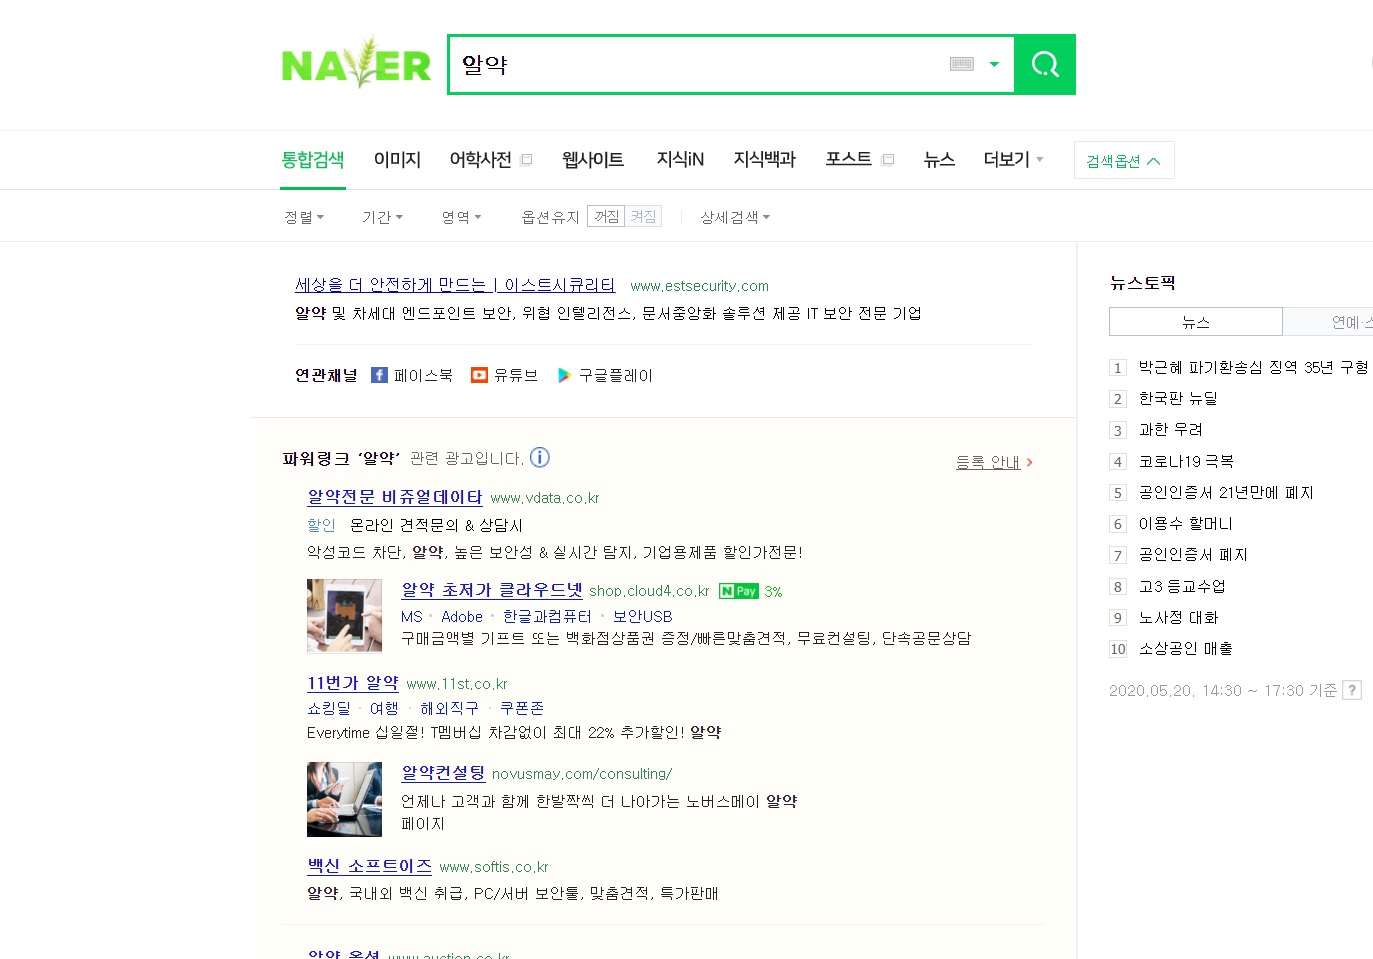The height and width of the screenshot is (959, 1373).
Task: Click the help question mark next to timestamp
Action: click(1352, 690)
